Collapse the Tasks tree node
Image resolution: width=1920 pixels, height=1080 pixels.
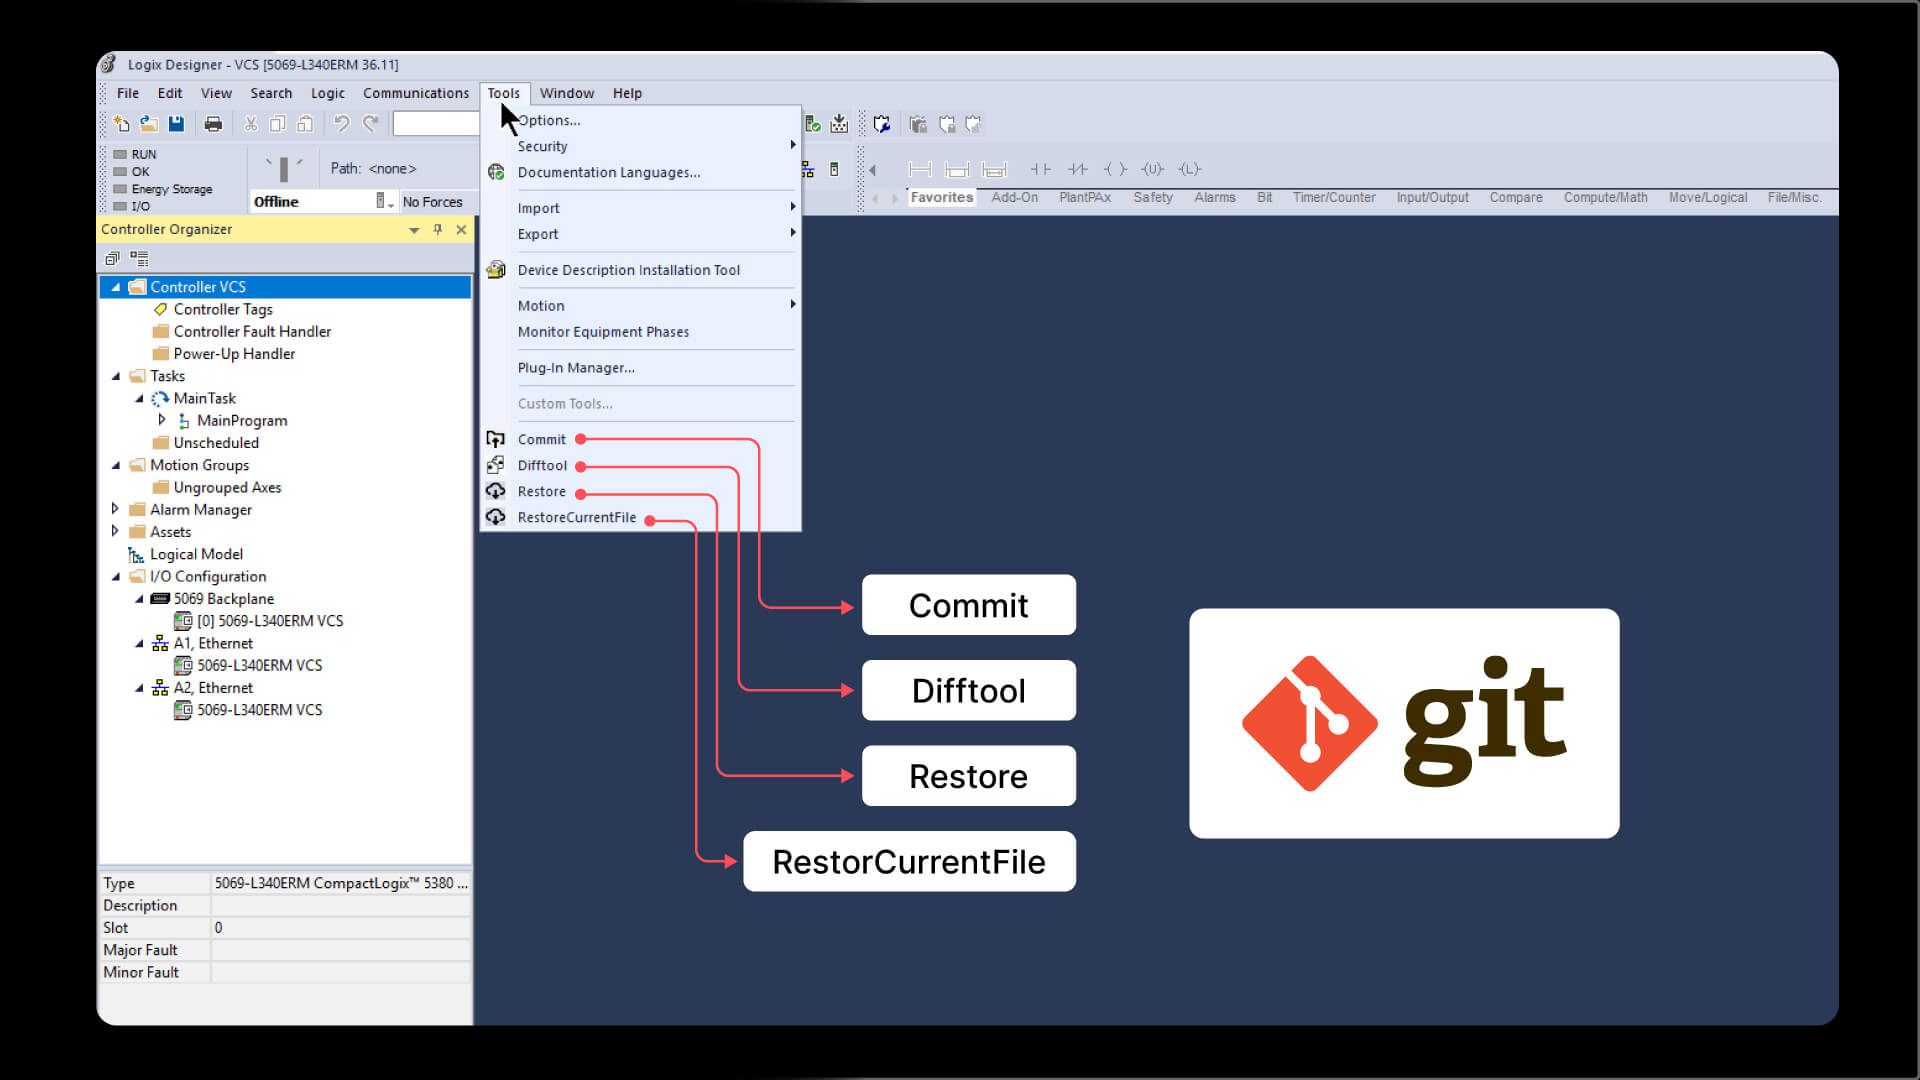click(x=118, y=376)
